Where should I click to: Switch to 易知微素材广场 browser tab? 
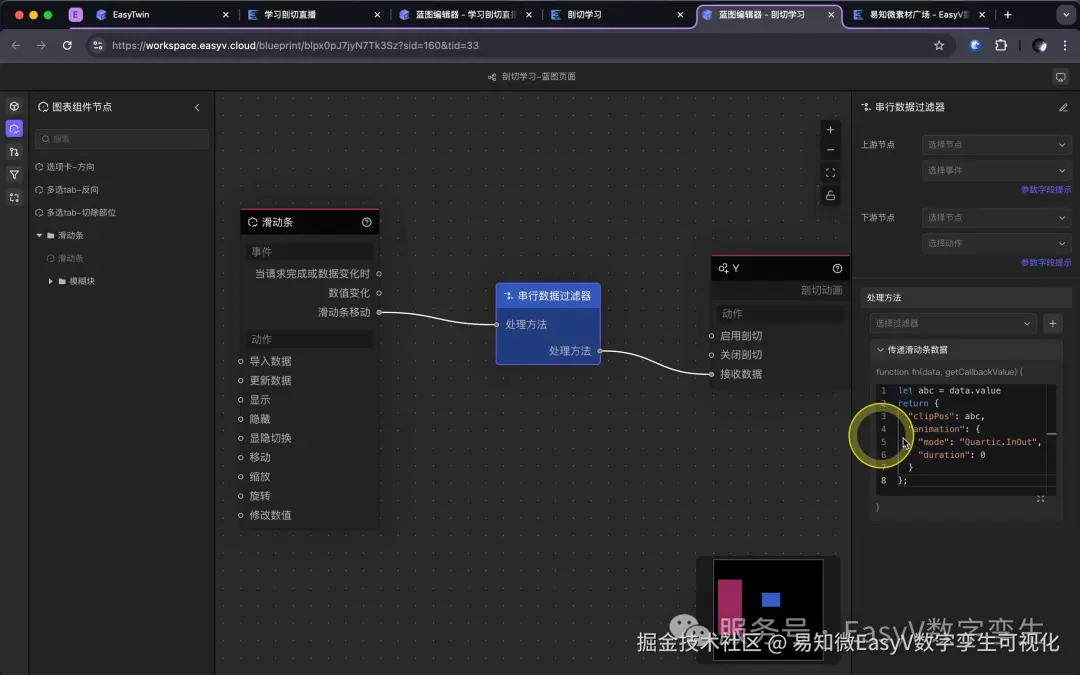coord(919,14)
